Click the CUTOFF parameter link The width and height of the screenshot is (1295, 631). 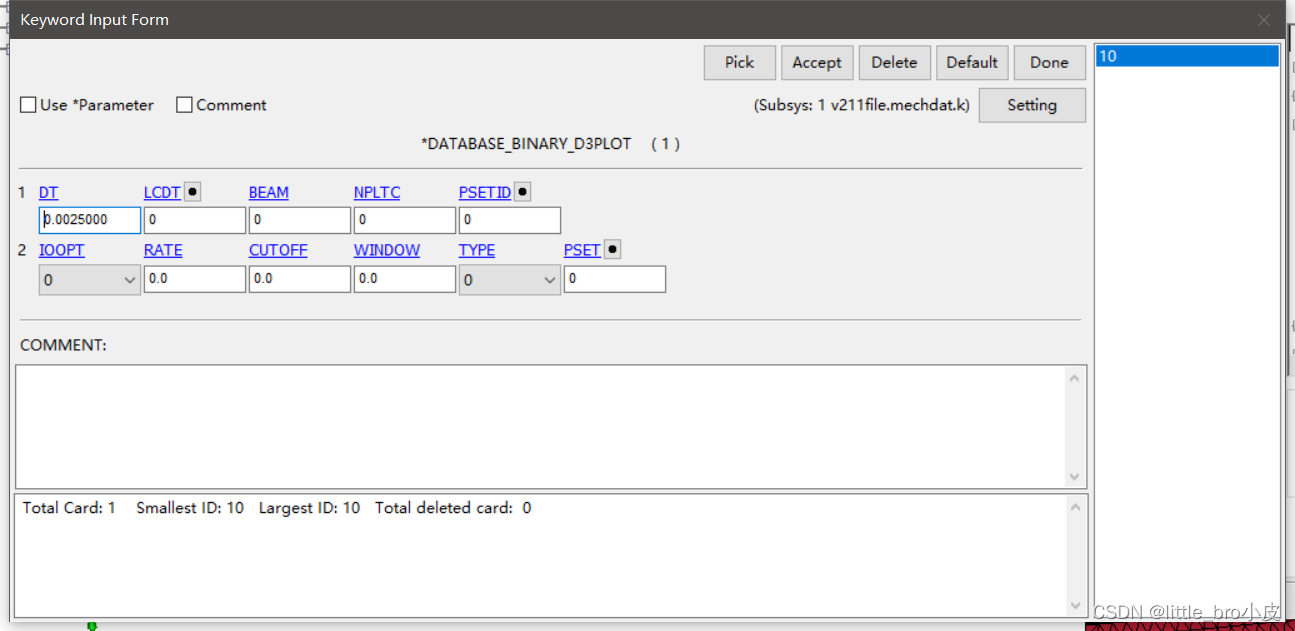pyautogui.click(x=278, y=250)
